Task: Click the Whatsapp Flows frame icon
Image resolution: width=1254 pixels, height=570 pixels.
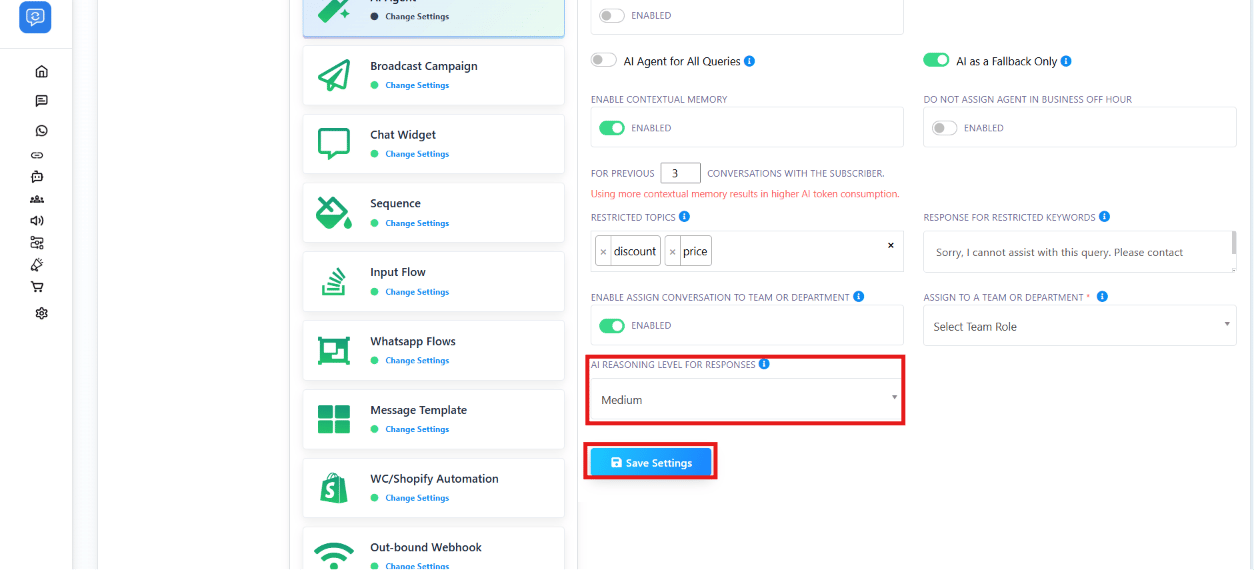Action: click(x=334, y=350)
